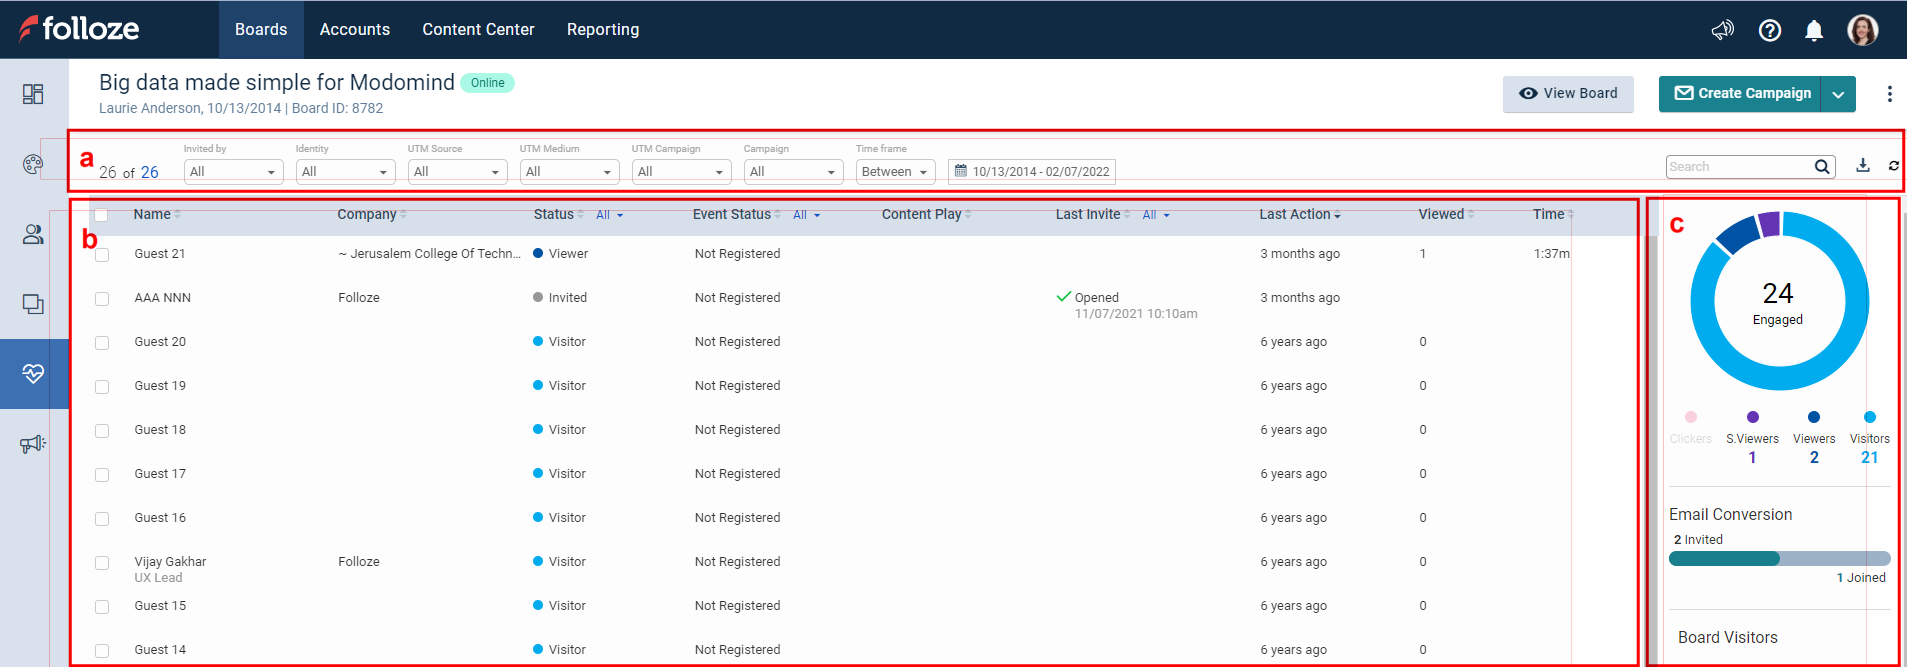The height and width of the screenshot is (667, 1907).
Task: Click the Email Conversion progress bar
Action: coord(1779,559)
